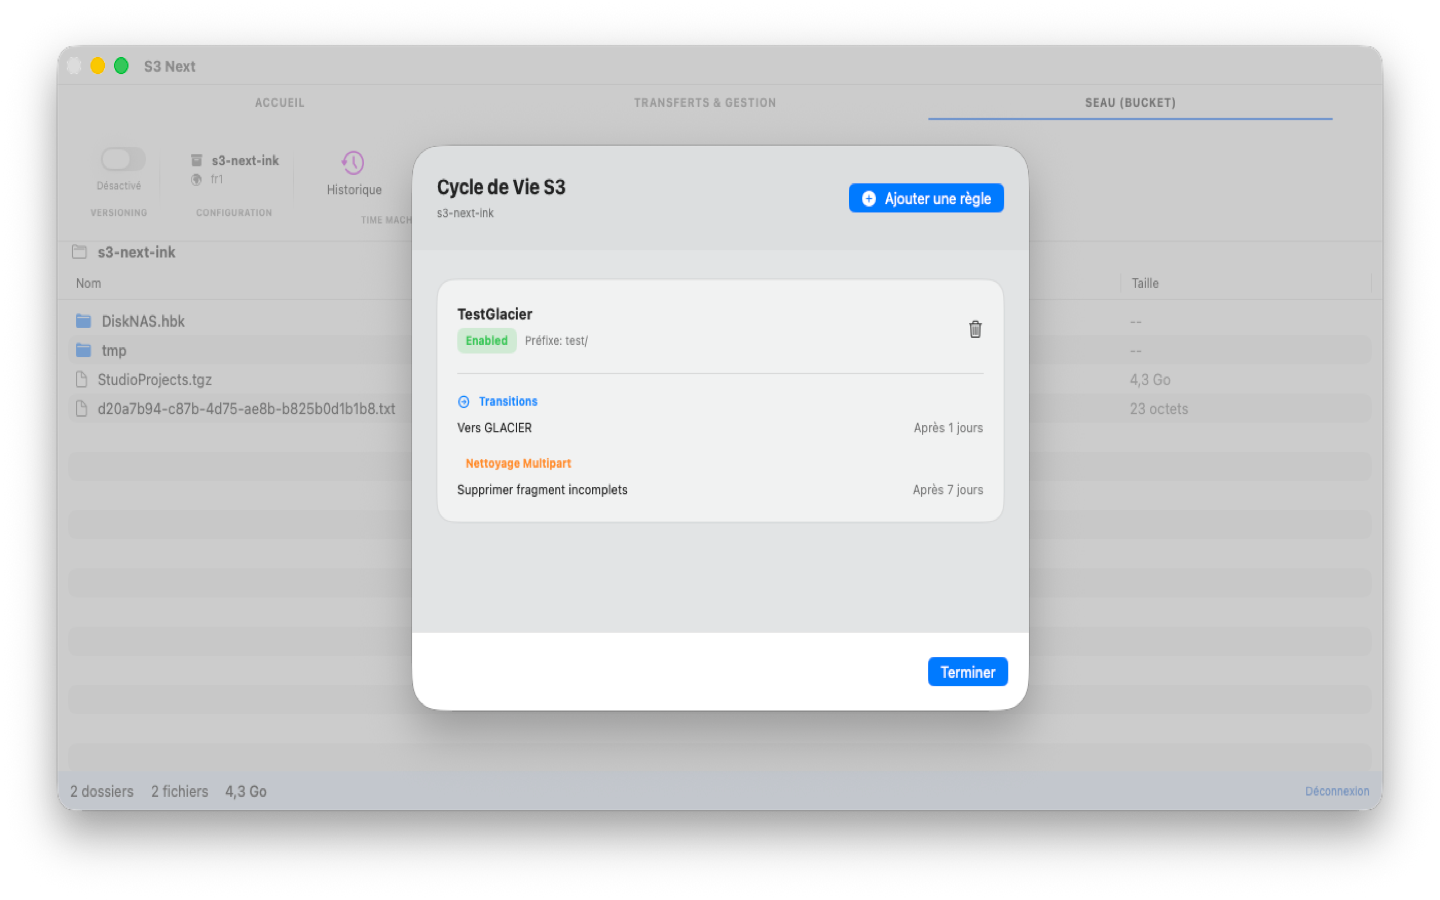Click the 'Préfixe: test/' text
The width and height of the screenshot is (1440, 900).
556,341
